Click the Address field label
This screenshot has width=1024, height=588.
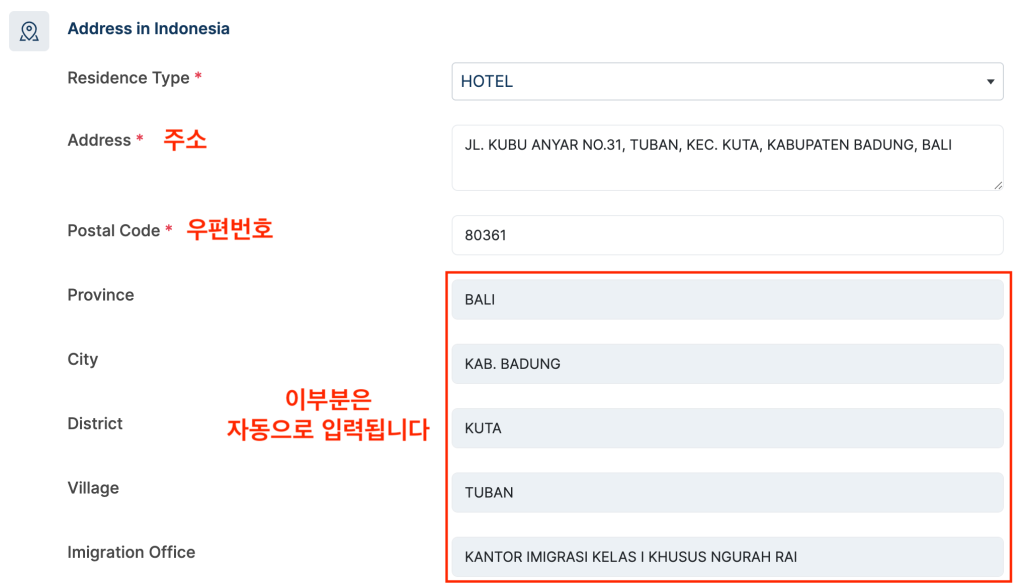(99, 141)
